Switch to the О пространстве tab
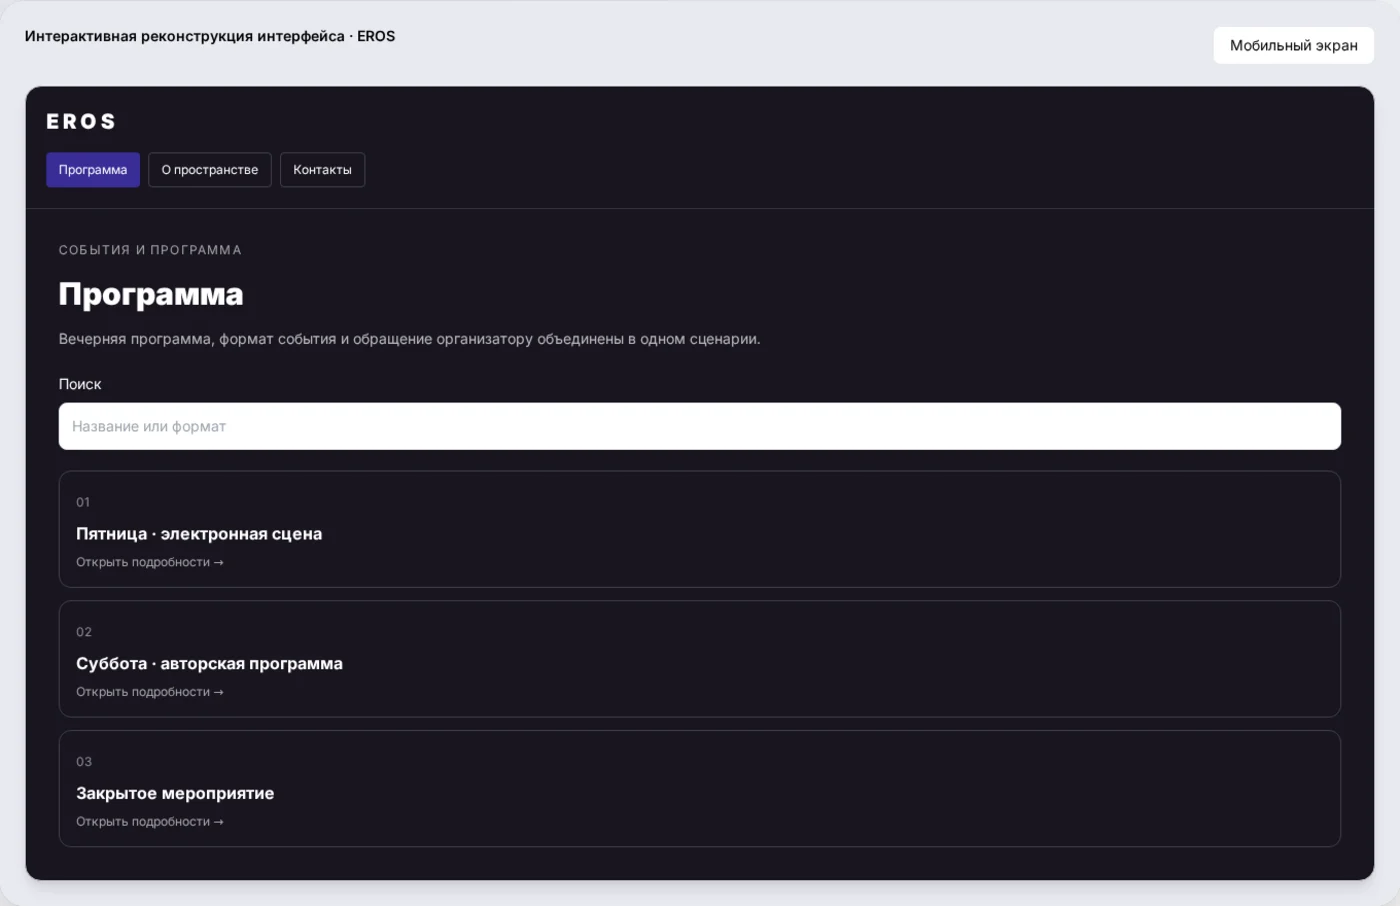This screenshot has height=906, width=1400. [x=210, y=170]
